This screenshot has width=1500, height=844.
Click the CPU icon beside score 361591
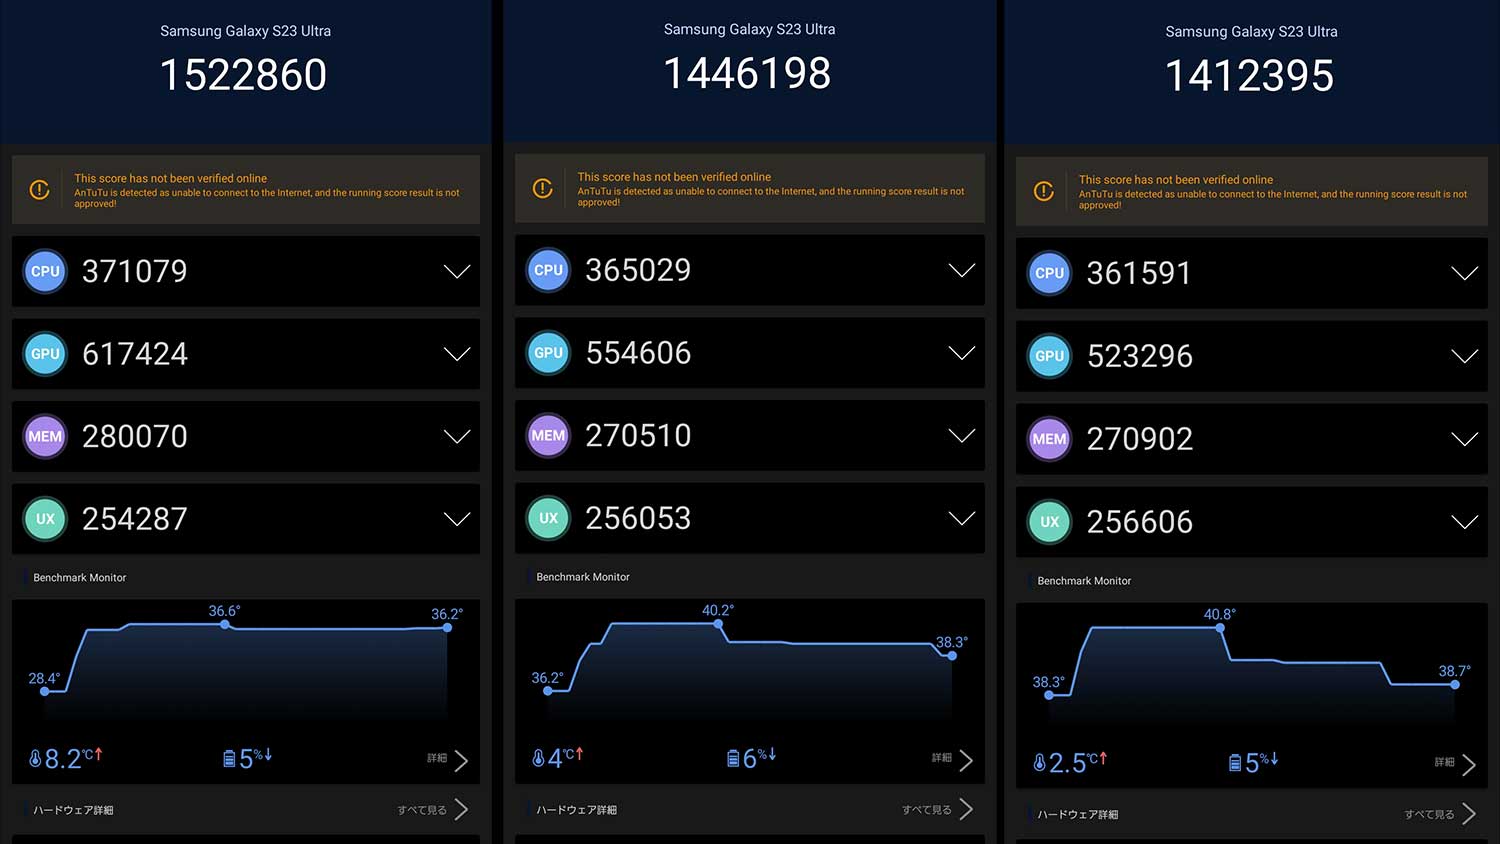pyautogui.click(x=1049, y=273)
